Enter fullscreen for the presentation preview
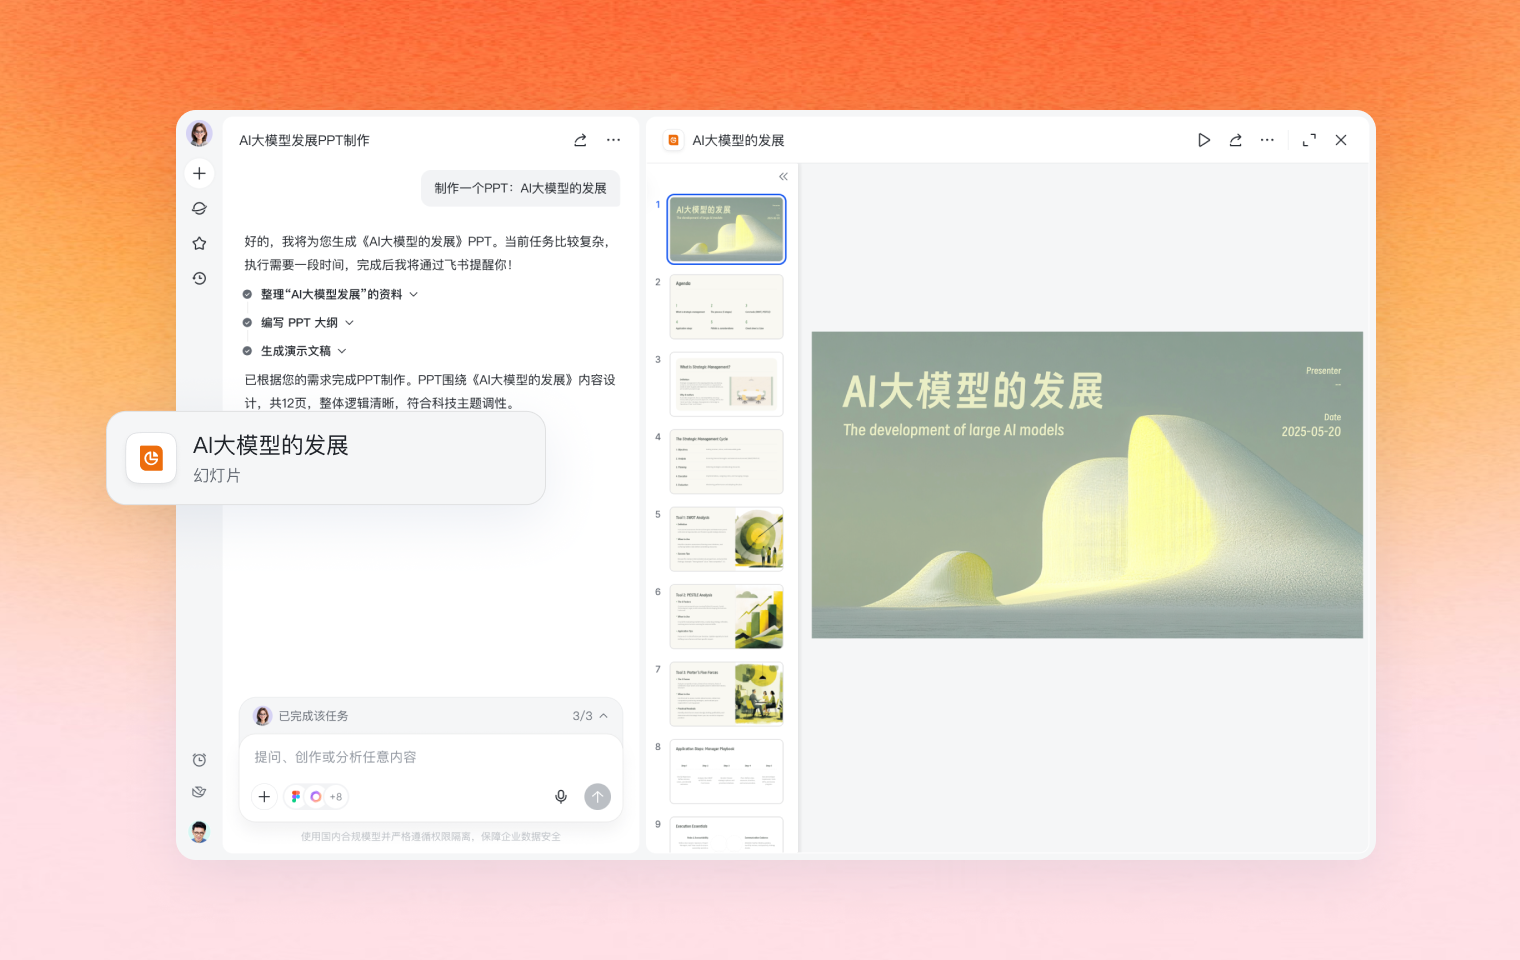Screen dimensions: 1520x960 pyautogui.click(x=1309, y=140)
